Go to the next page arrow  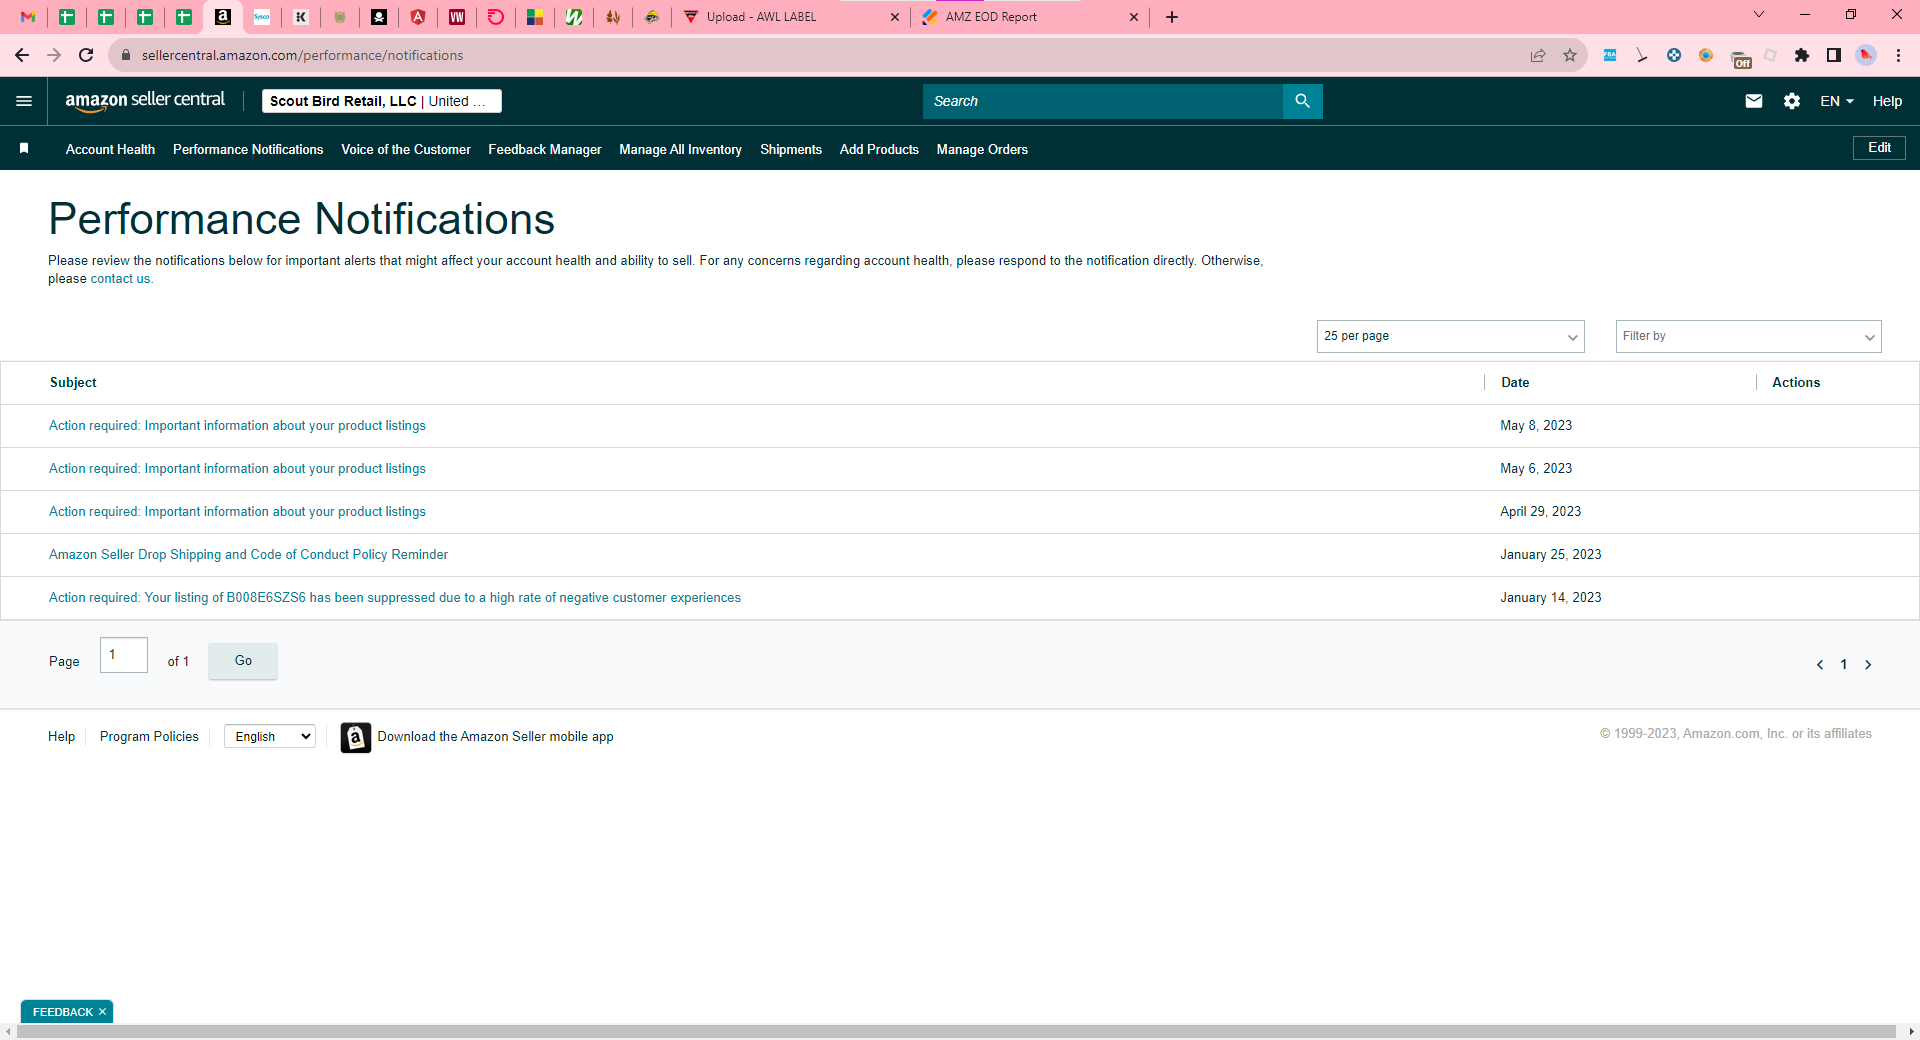[1868, 665]
